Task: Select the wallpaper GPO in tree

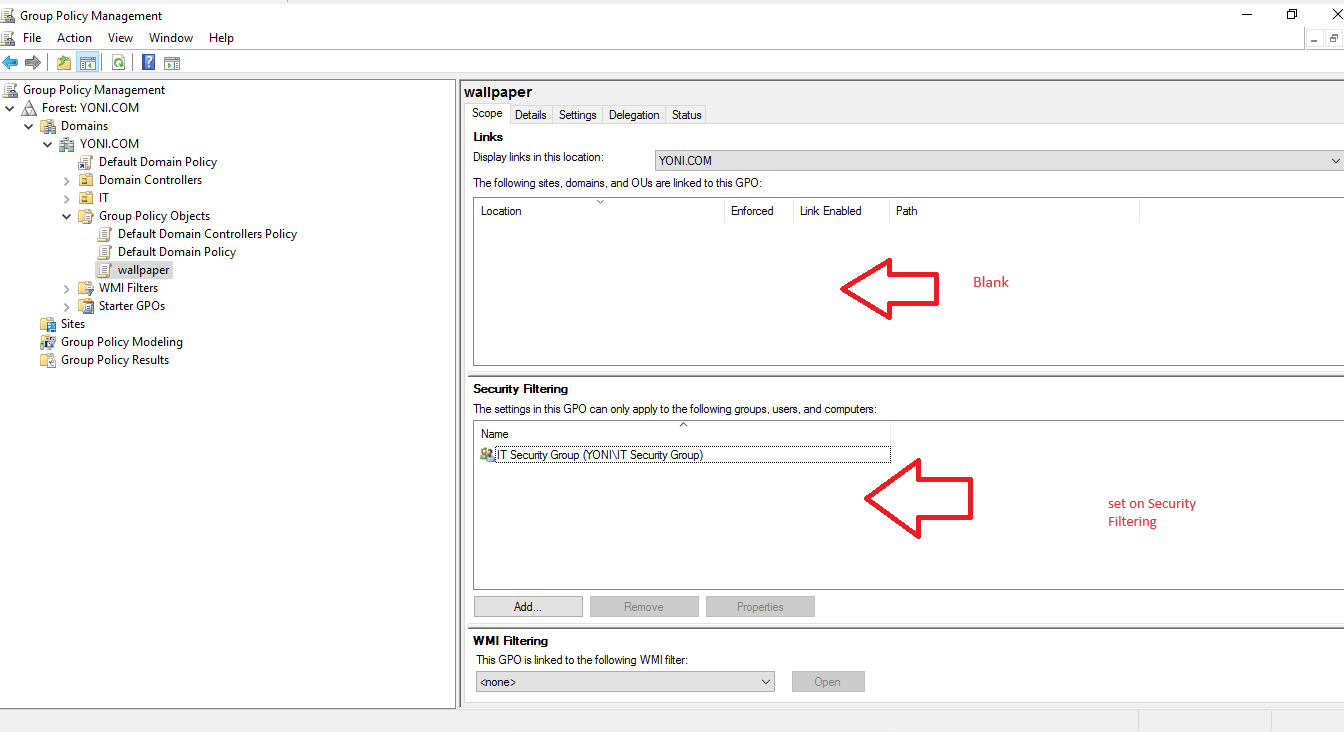Action: pyautogui.click(x=144, y=270)
